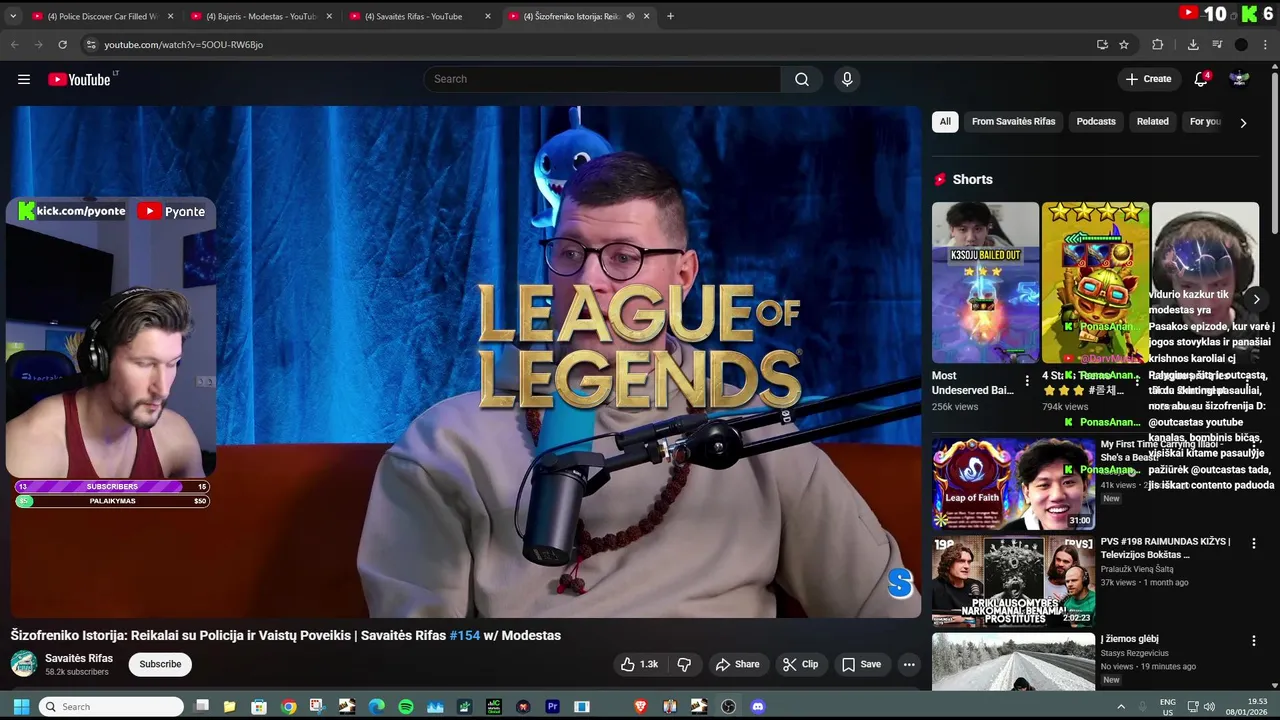
Task: Click the YouTube search input field
Action: tap(603, 79)
